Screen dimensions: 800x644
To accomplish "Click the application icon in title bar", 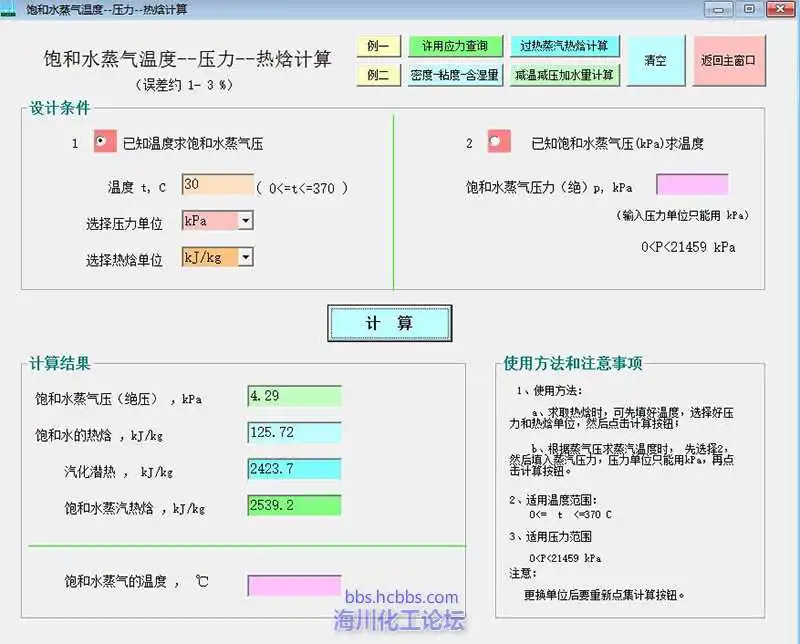I will point(8,9).
